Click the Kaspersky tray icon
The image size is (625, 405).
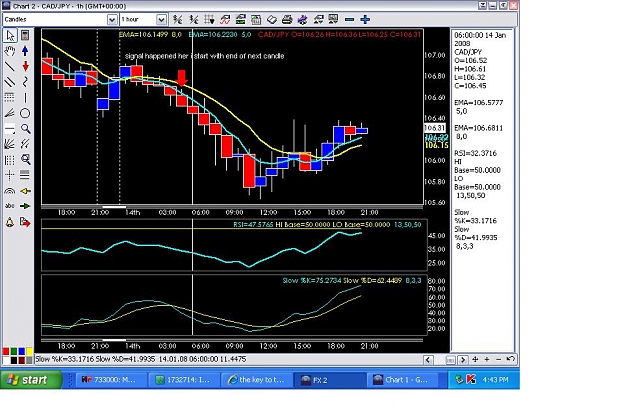click(x=471, y=379)
